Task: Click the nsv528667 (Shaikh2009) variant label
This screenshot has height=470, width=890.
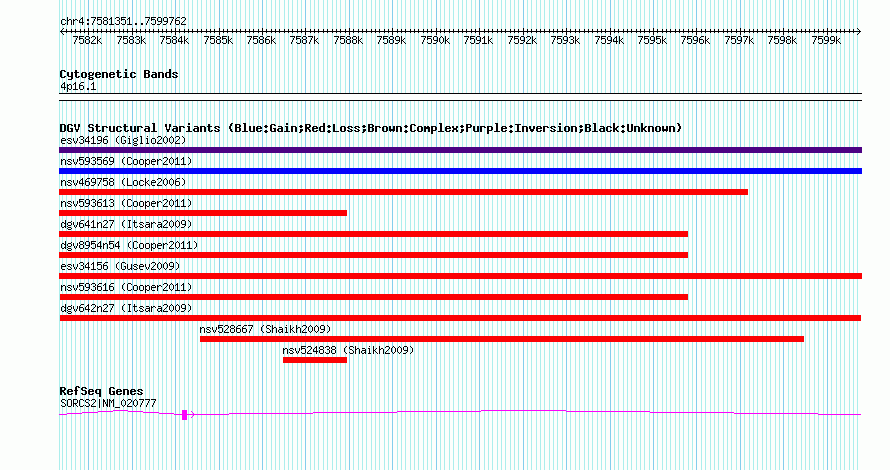Action: [x=265, y=329]
